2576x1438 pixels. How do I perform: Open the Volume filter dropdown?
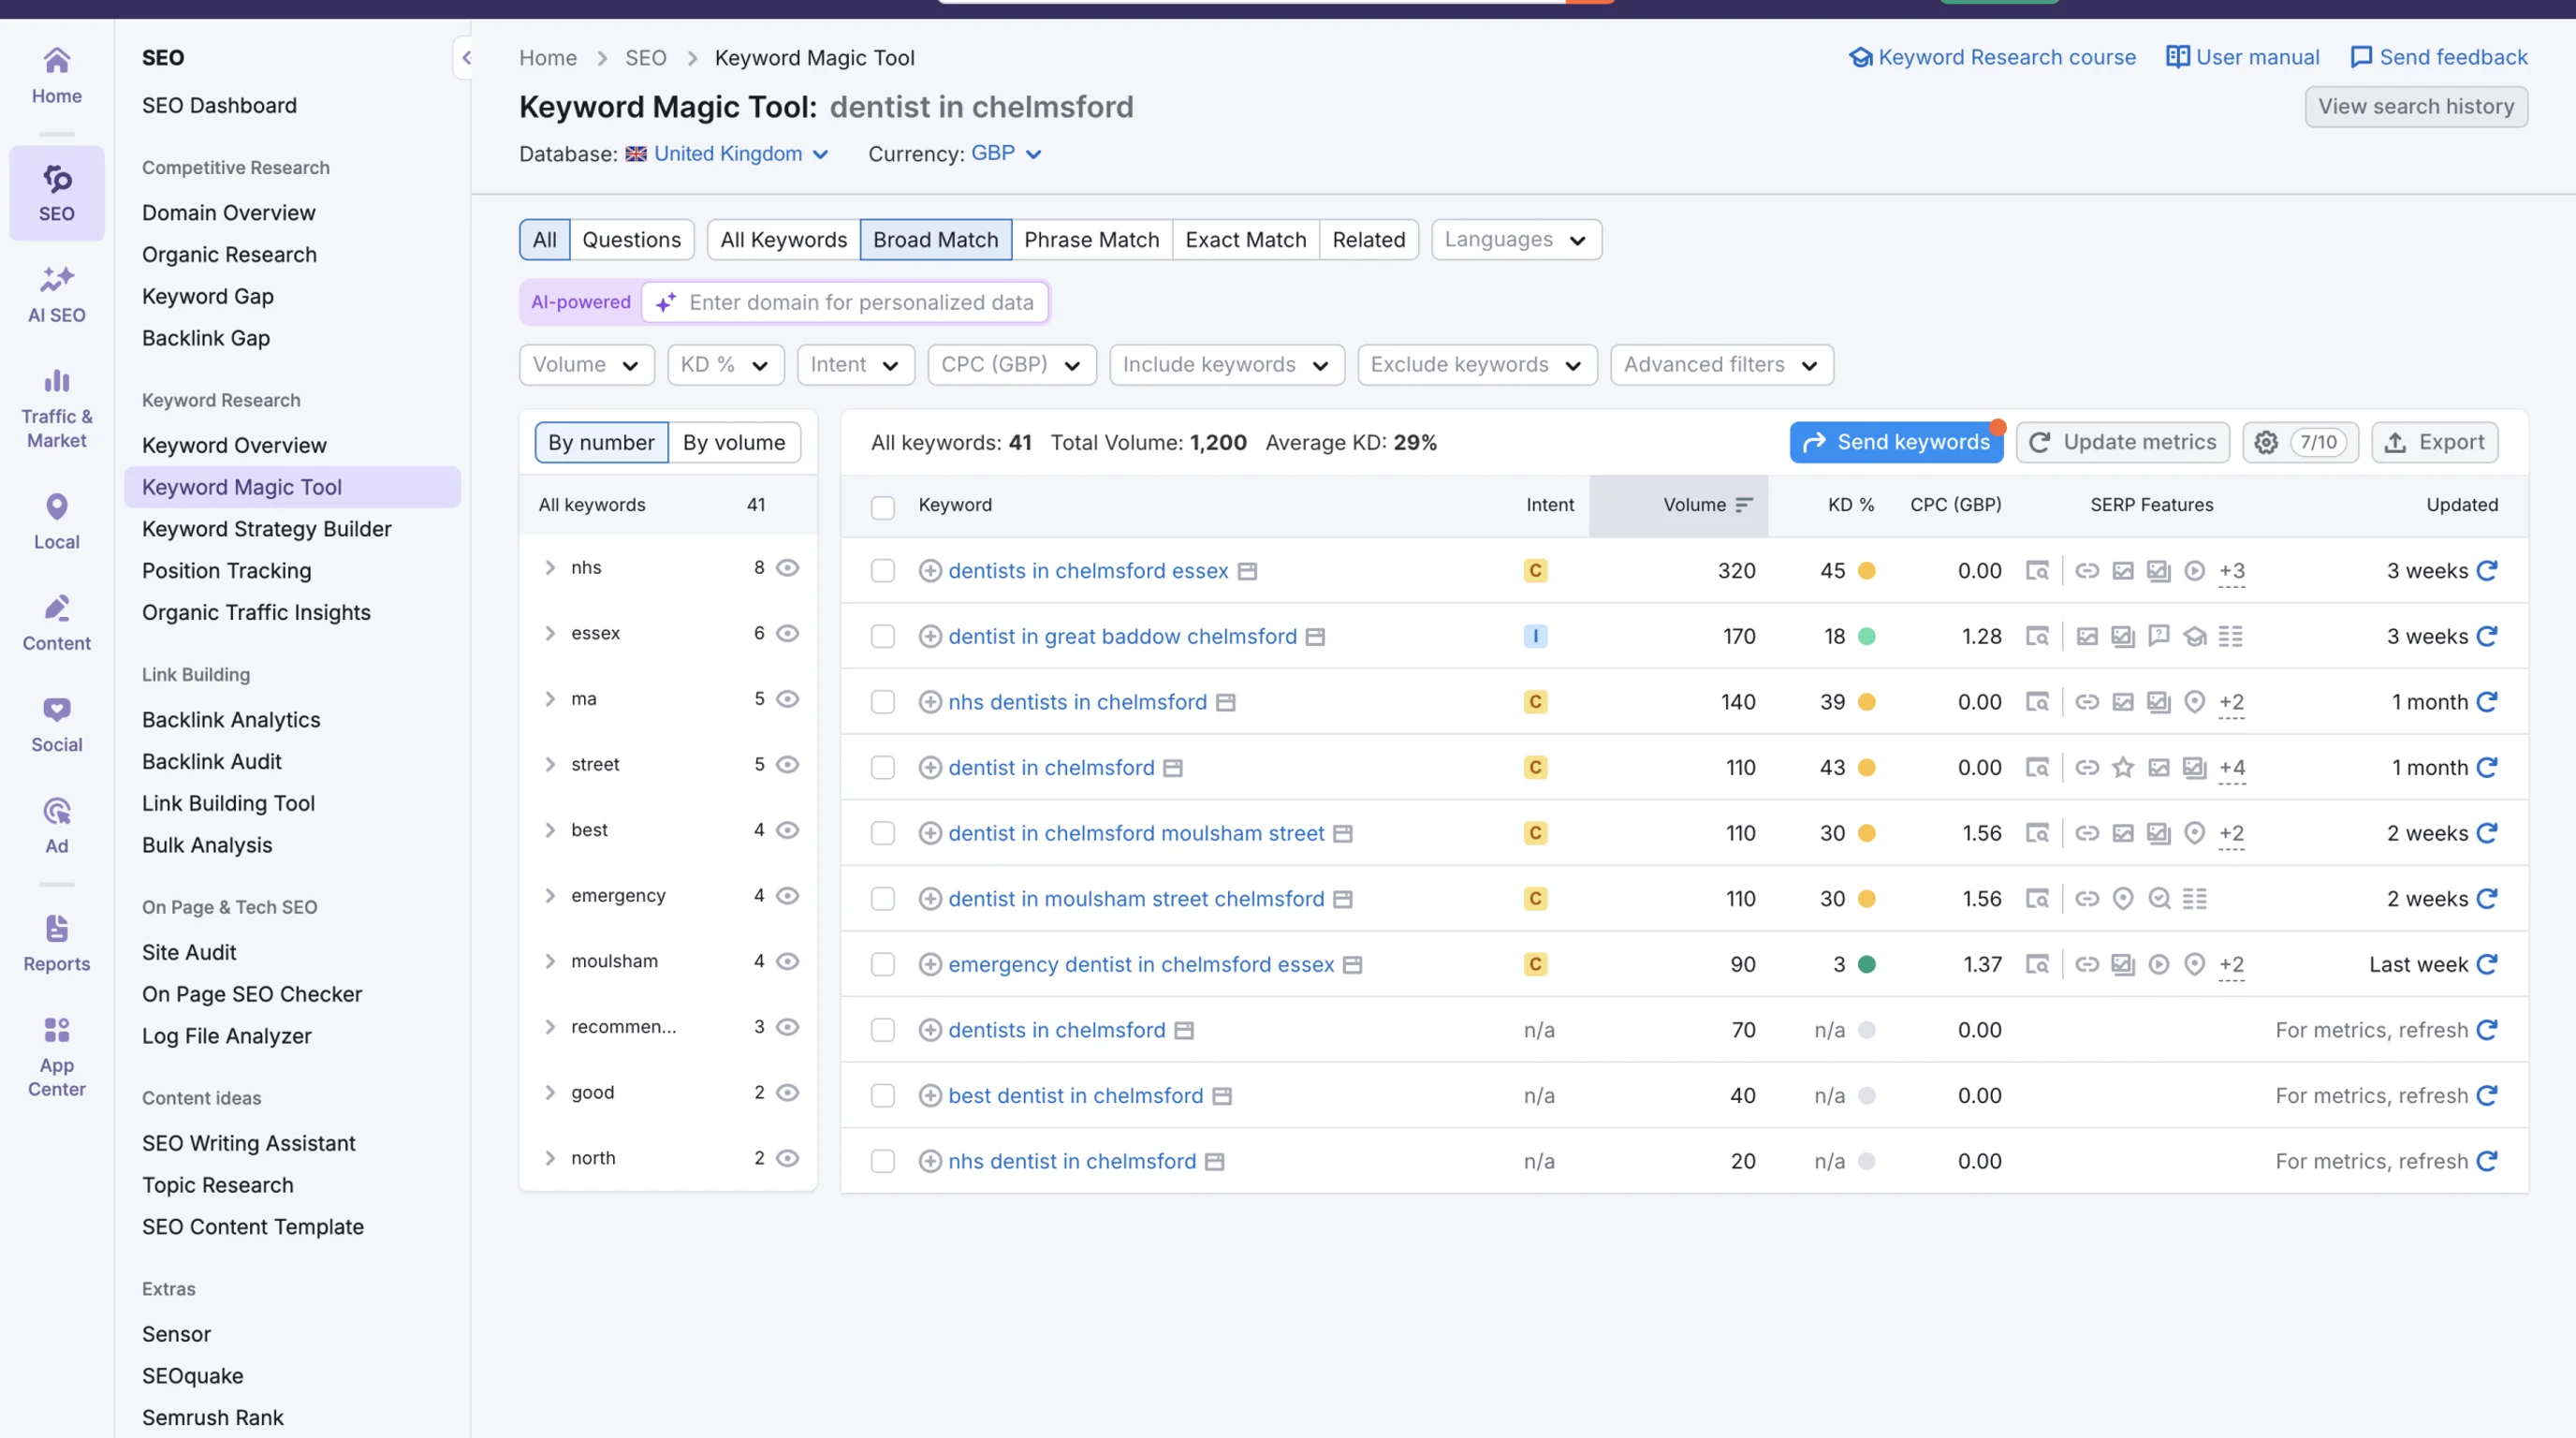coord(586,364)
